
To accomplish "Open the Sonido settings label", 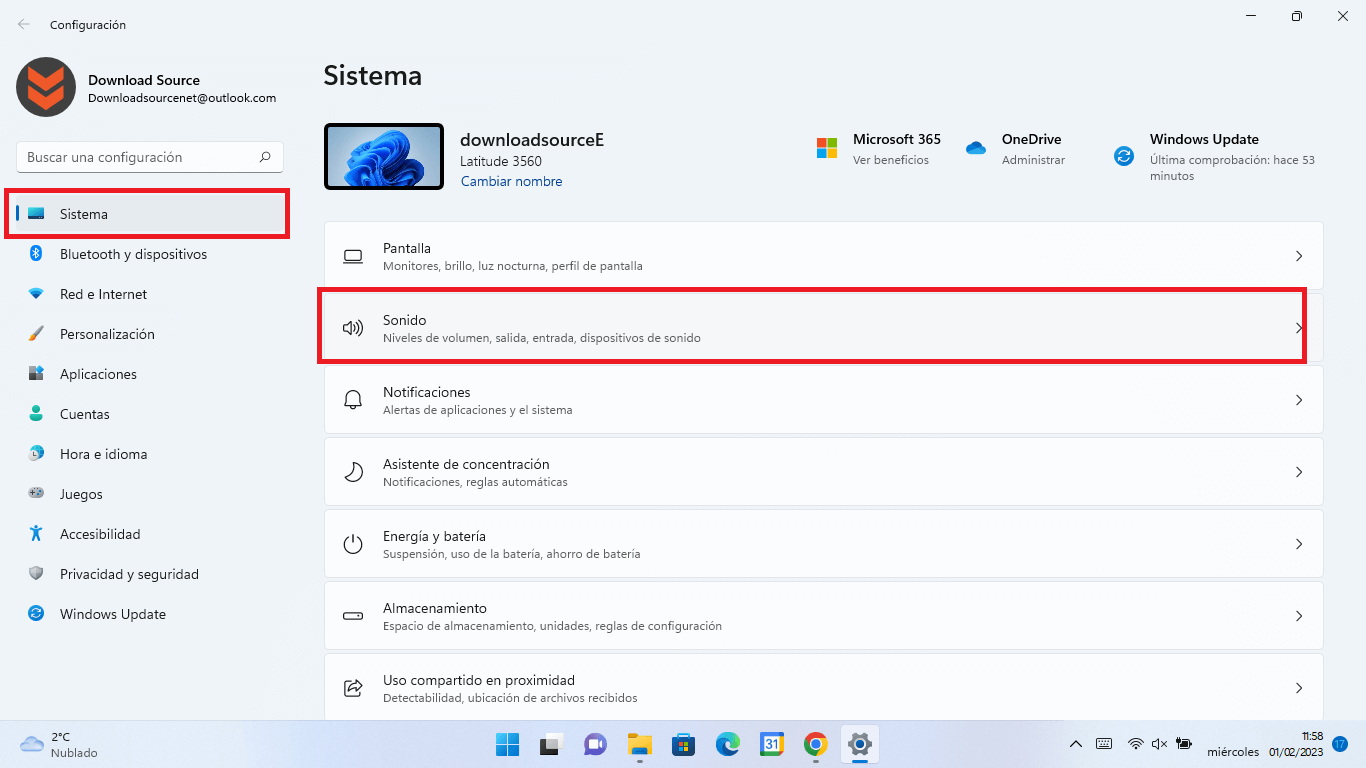I will pyautogui.click(x=404, y=320).
